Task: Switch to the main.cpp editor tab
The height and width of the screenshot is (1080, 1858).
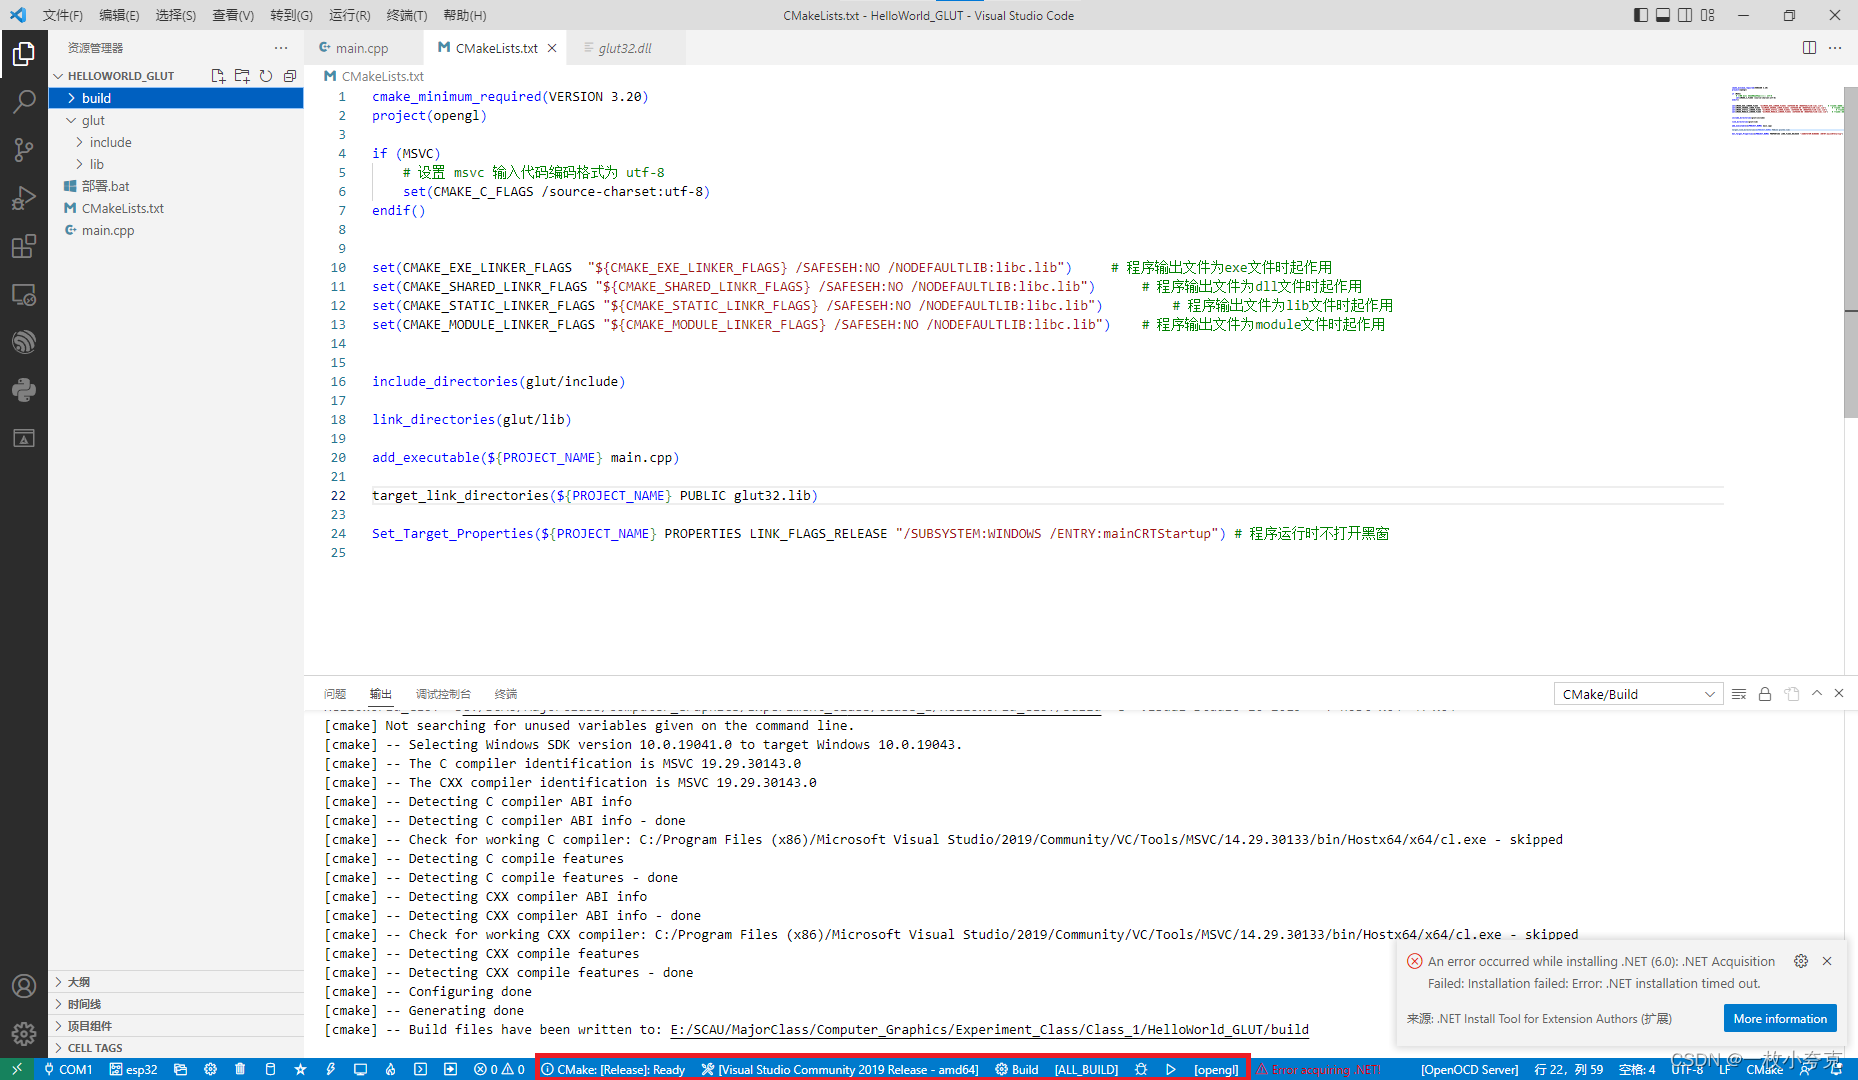Action: 360,47
